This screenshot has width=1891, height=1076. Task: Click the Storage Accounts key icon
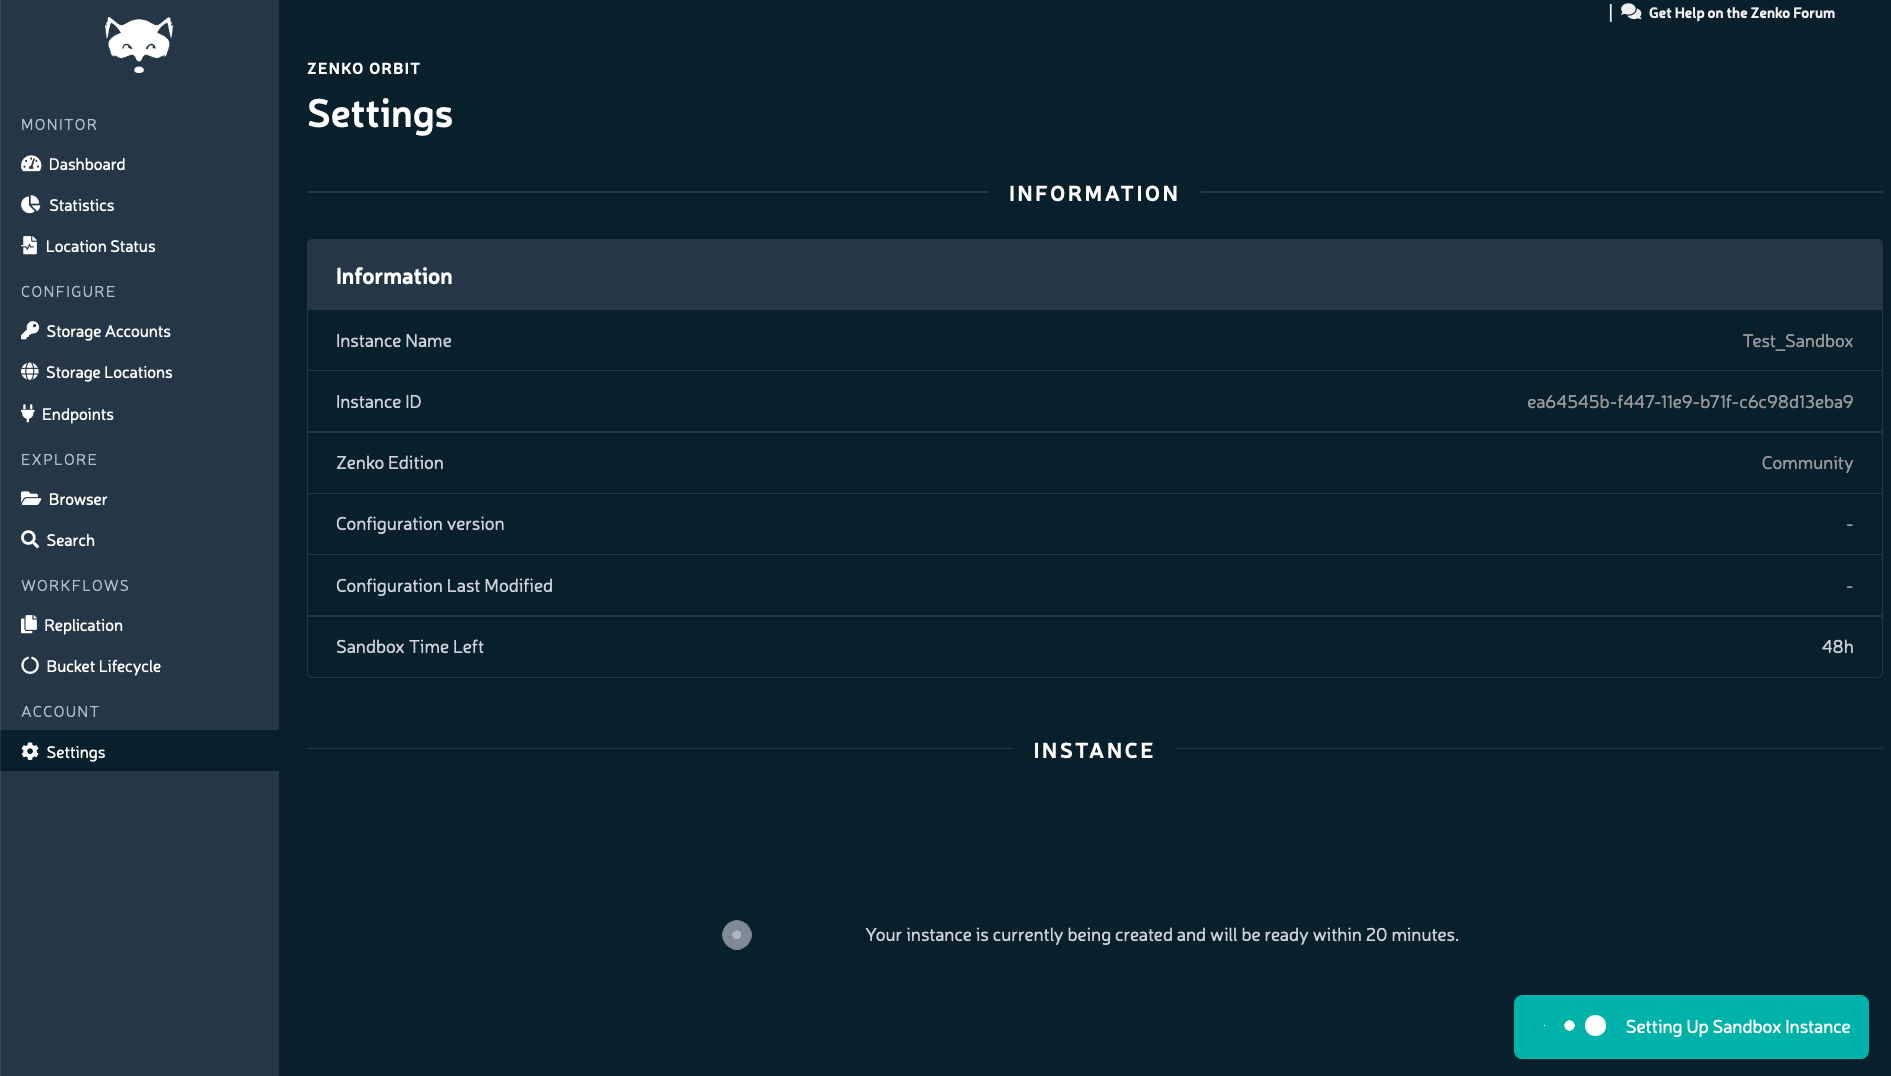(x=30, y=331)
